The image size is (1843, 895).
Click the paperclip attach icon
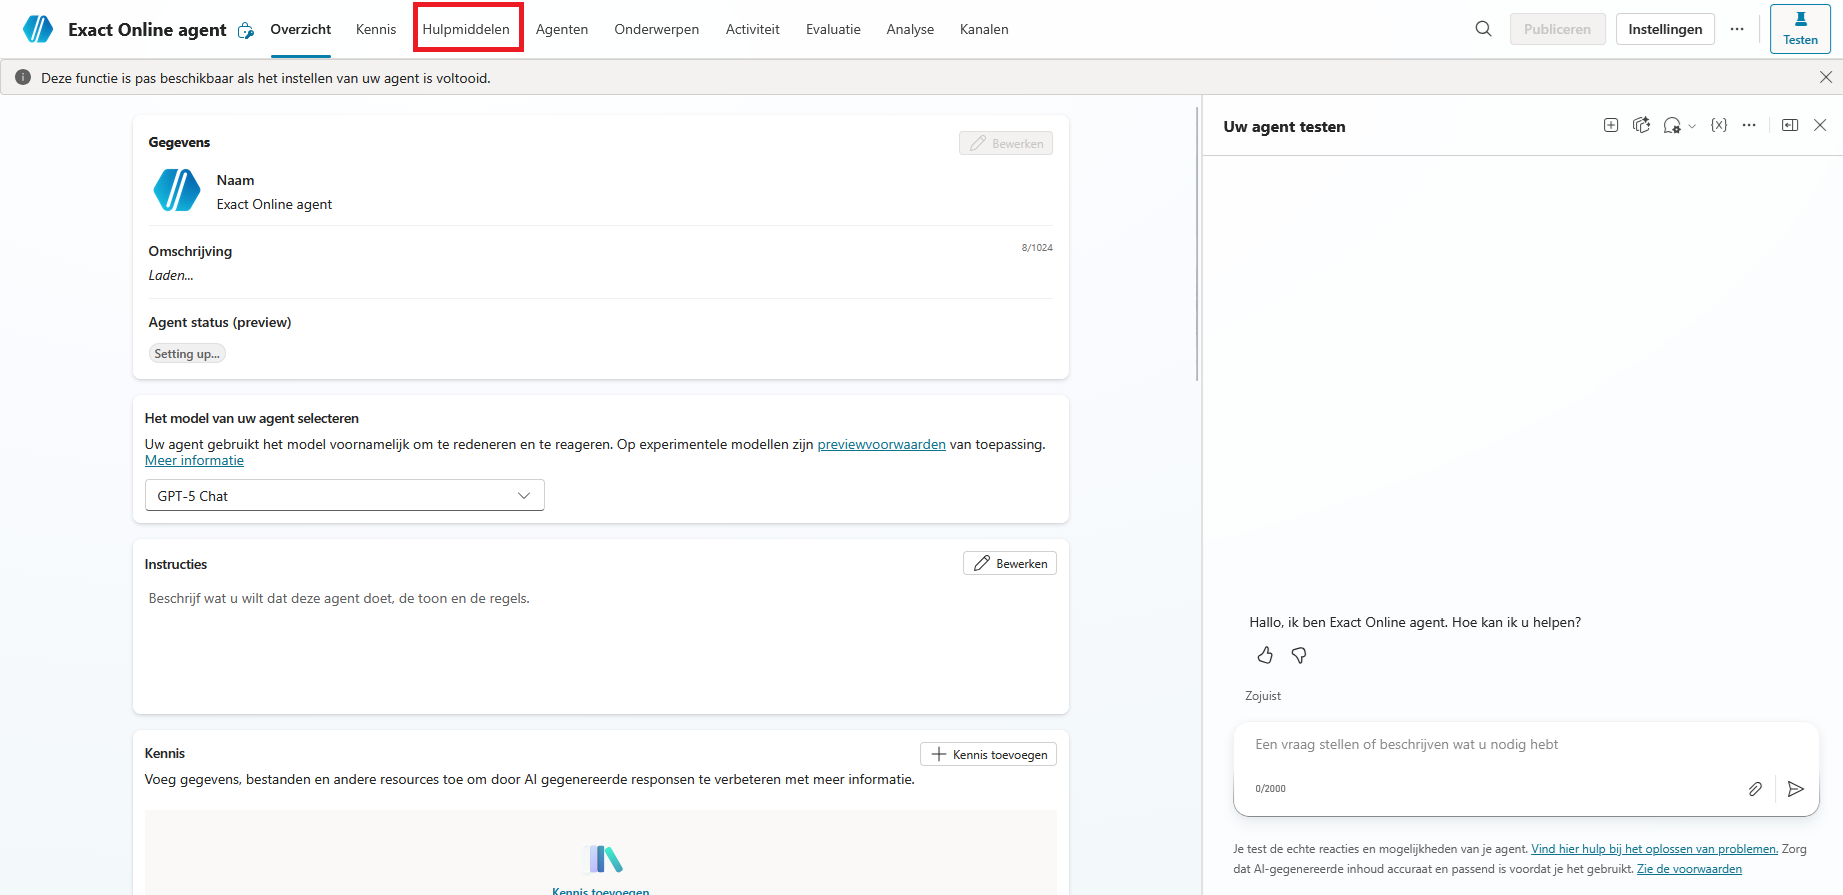(1755, 789)
